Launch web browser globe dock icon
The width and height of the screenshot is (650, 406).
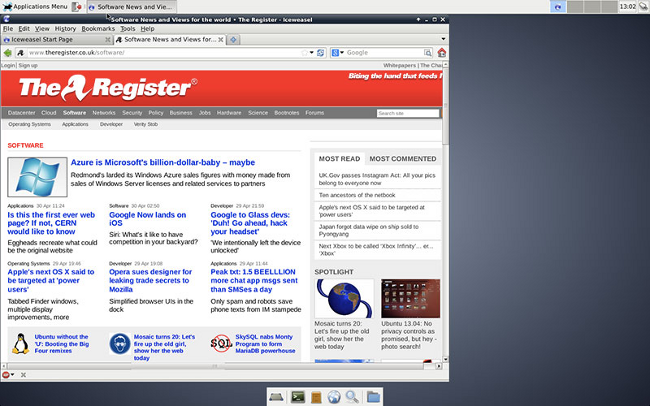click(x=334, y=397)
